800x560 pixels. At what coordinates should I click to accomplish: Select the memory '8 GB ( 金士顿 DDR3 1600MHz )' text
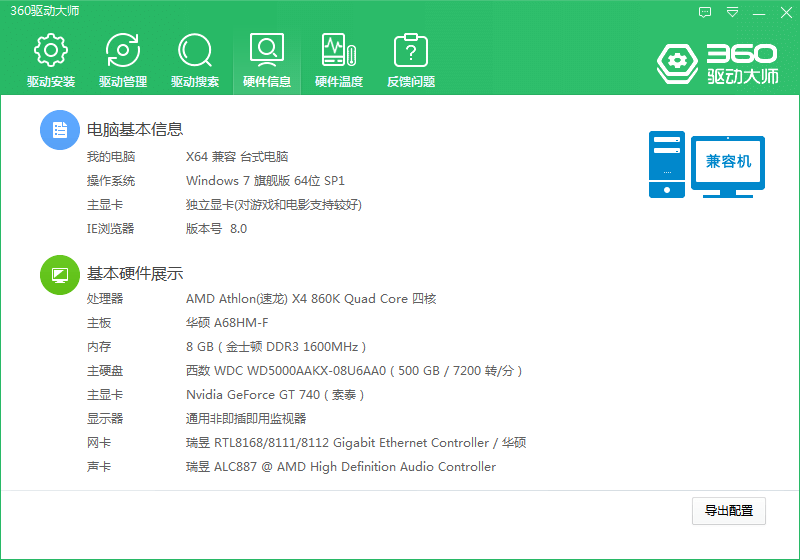[x=276, y=347]
